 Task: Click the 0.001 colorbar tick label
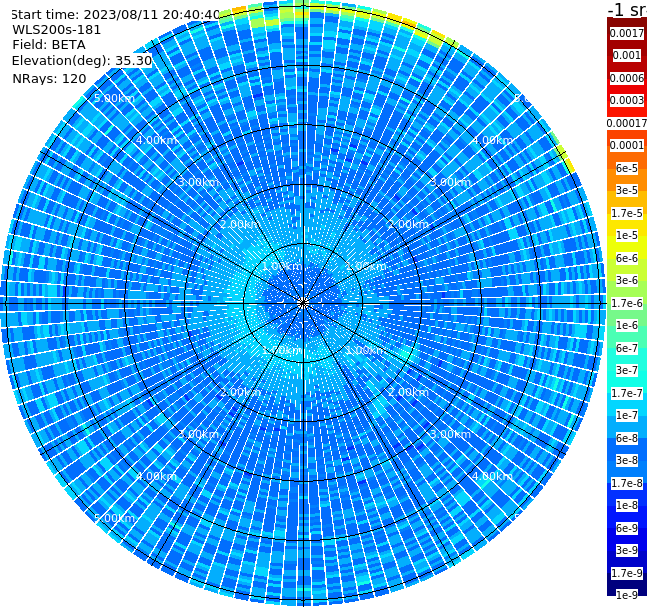[627, 55]
